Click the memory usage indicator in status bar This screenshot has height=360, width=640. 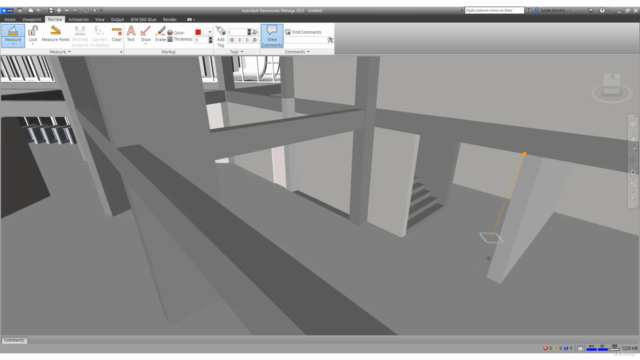tap(629, 348)
